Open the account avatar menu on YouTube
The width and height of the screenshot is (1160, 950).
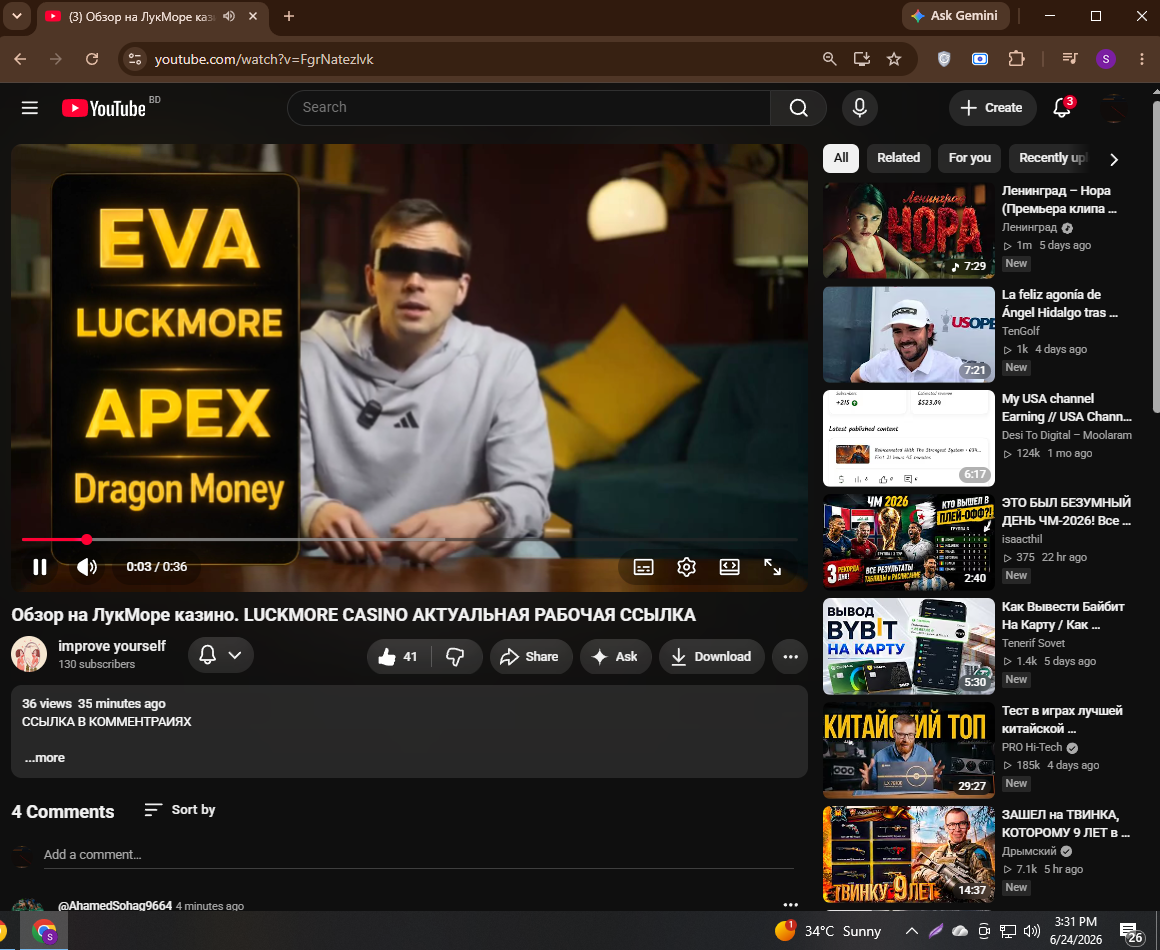pos(1113,108)
